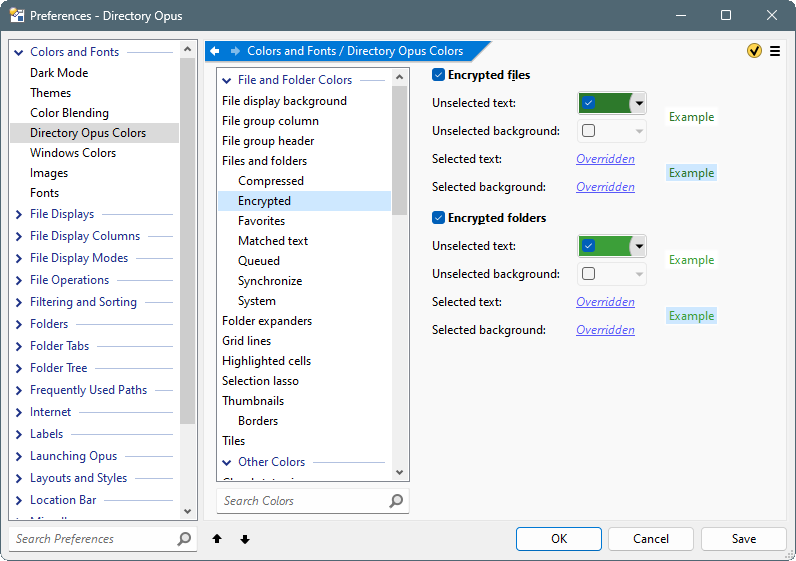Select Matched text in the colors list

coord(273,241)
